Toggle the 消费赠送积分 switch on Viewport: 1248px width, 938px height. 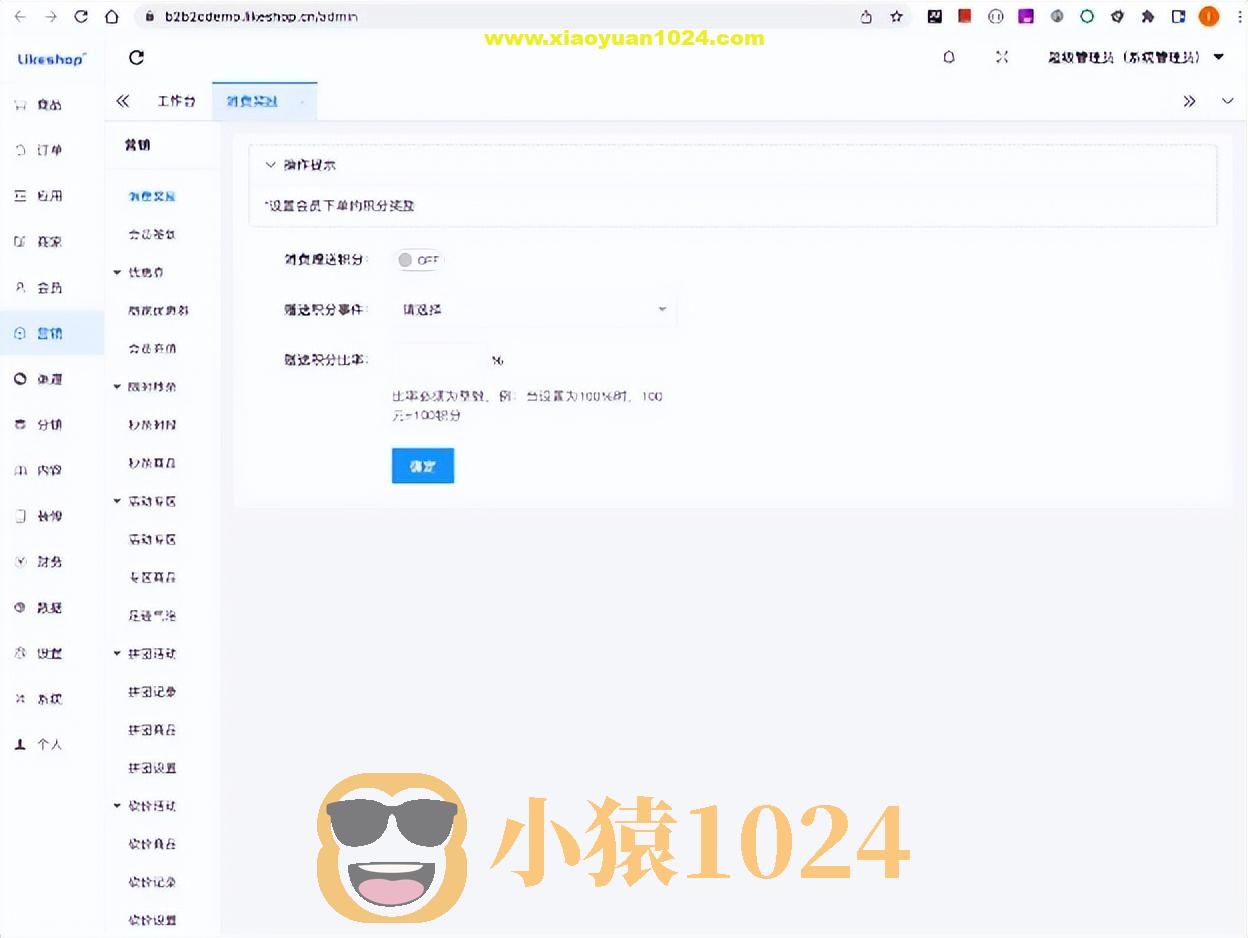tap(419, 259)
